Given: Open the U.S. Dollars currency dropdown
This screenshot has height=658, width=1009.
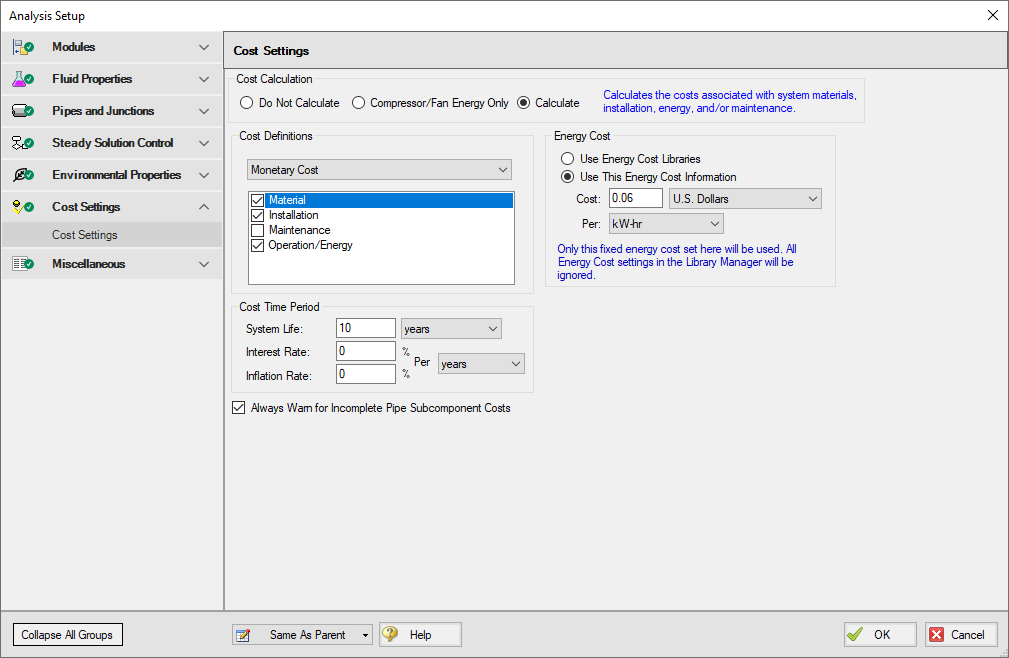Looking at the screenshot, I should click(745, 199).
